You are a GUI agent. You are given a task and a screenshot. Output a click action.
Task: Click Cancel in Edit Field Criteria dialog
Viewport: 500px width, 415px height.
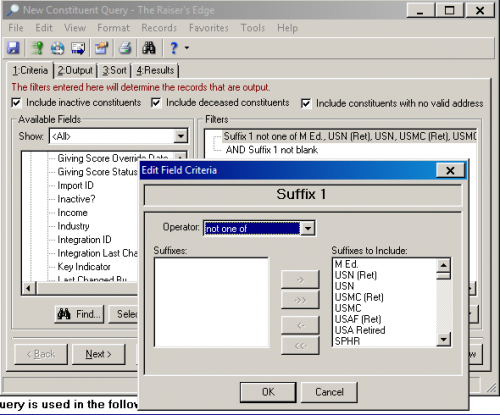tap(329, 392)
